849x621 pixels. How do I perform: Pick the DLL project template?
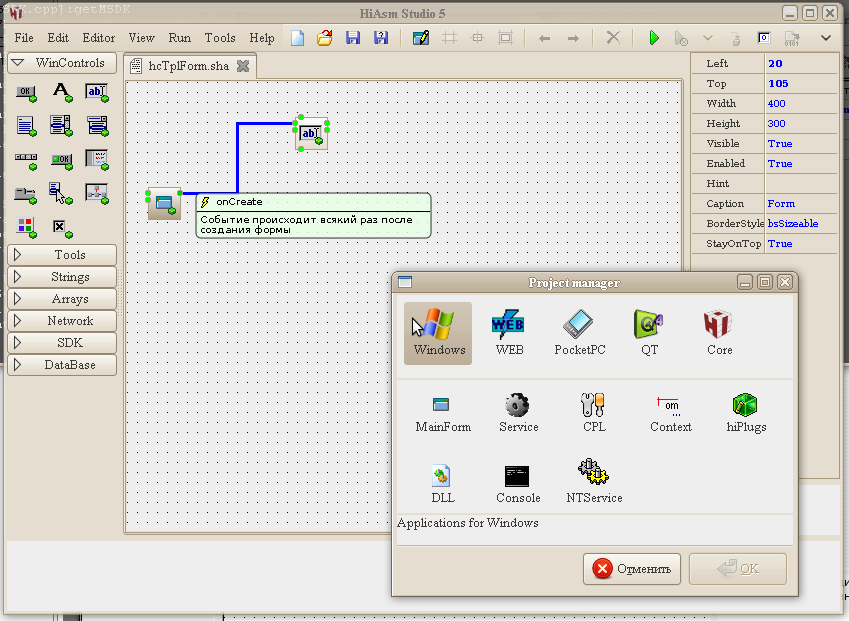click(x=442, y=484)
